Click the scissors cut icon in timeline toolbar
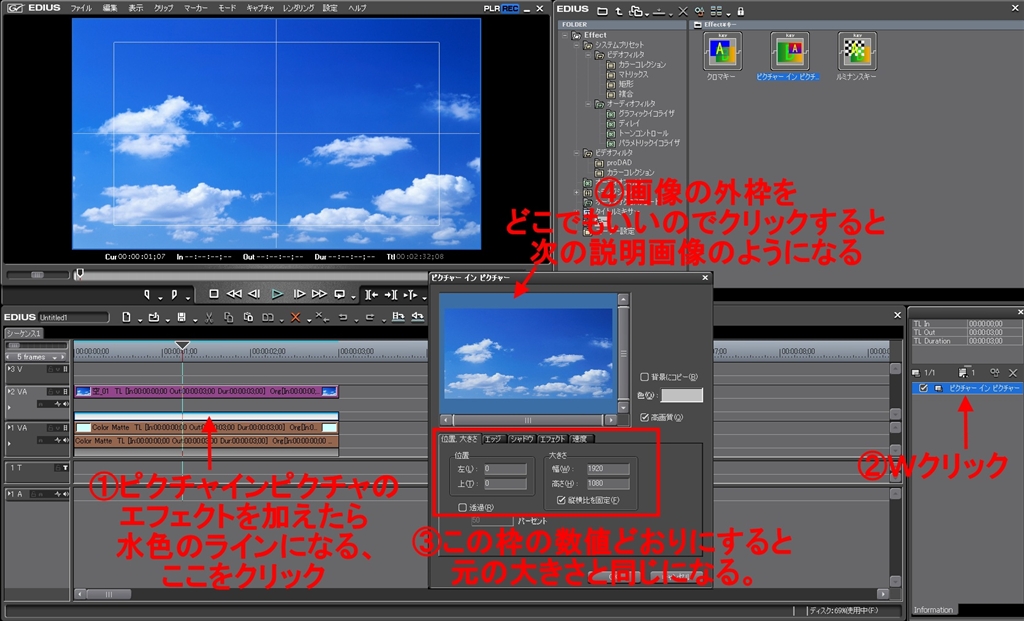The width and height of the screenshot is (1024, 621). (208, 318)
